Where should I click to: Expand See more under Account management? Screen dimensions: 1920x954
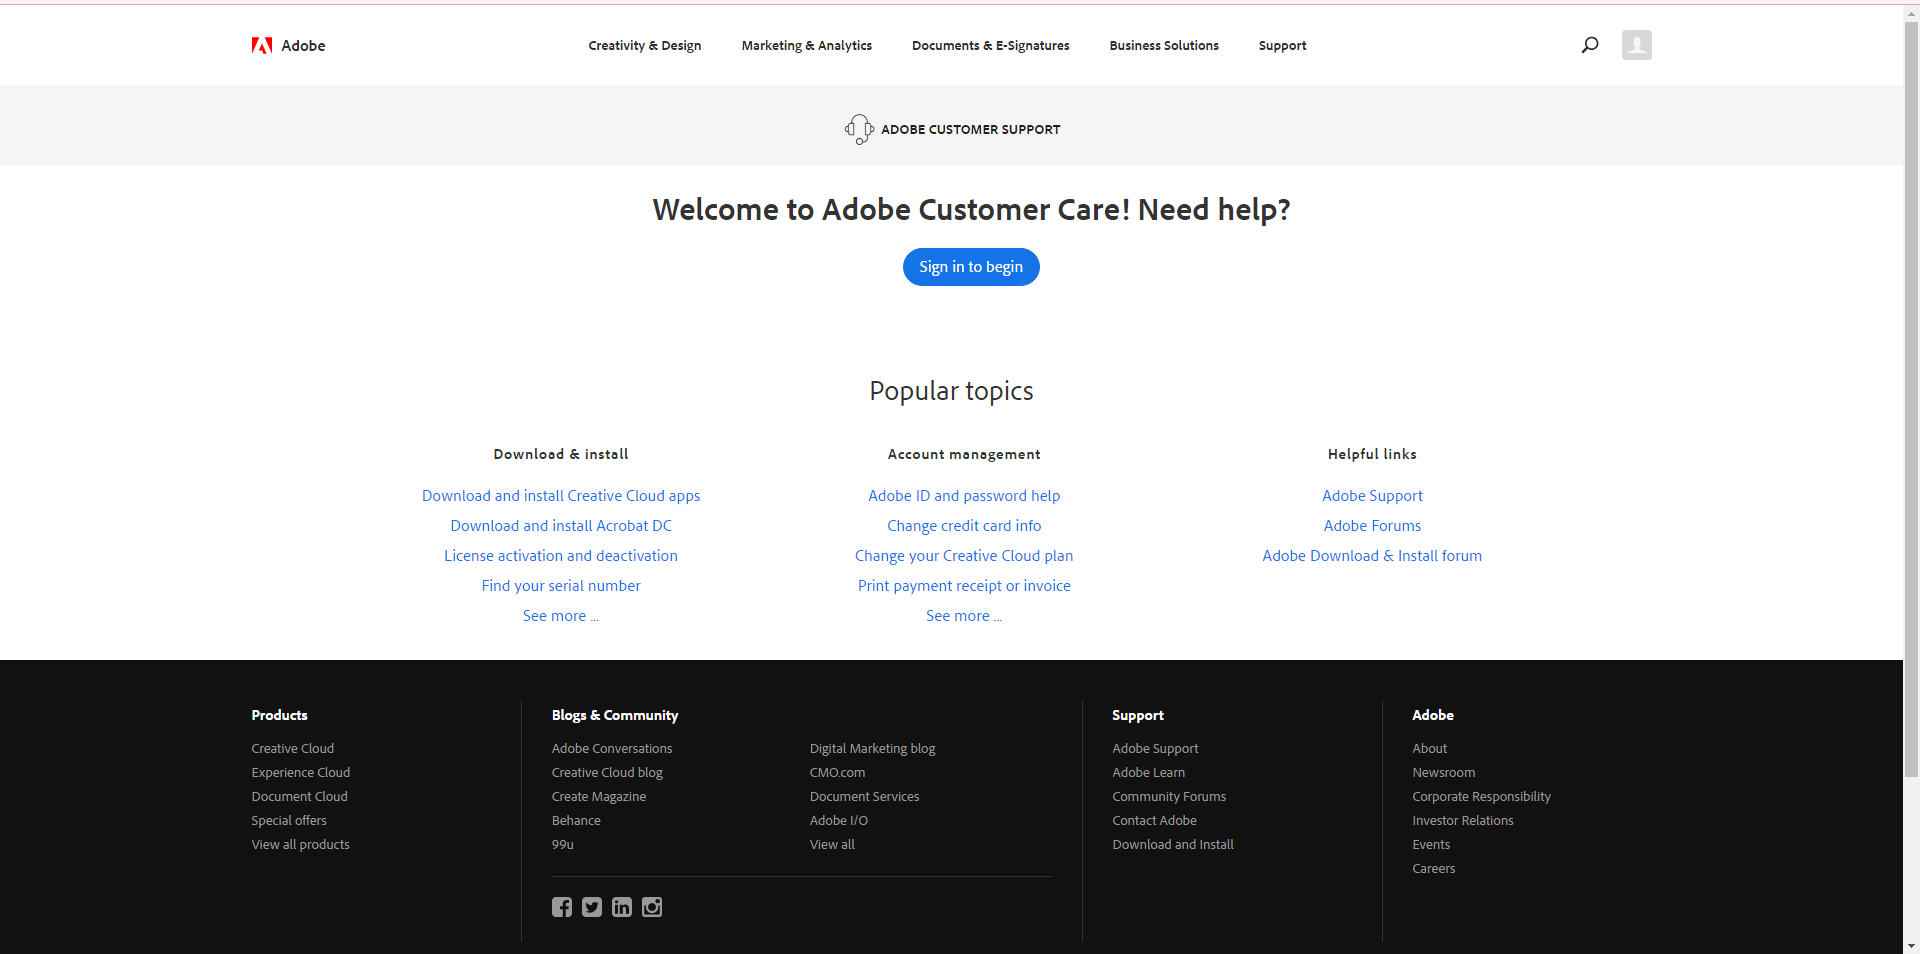964,616
